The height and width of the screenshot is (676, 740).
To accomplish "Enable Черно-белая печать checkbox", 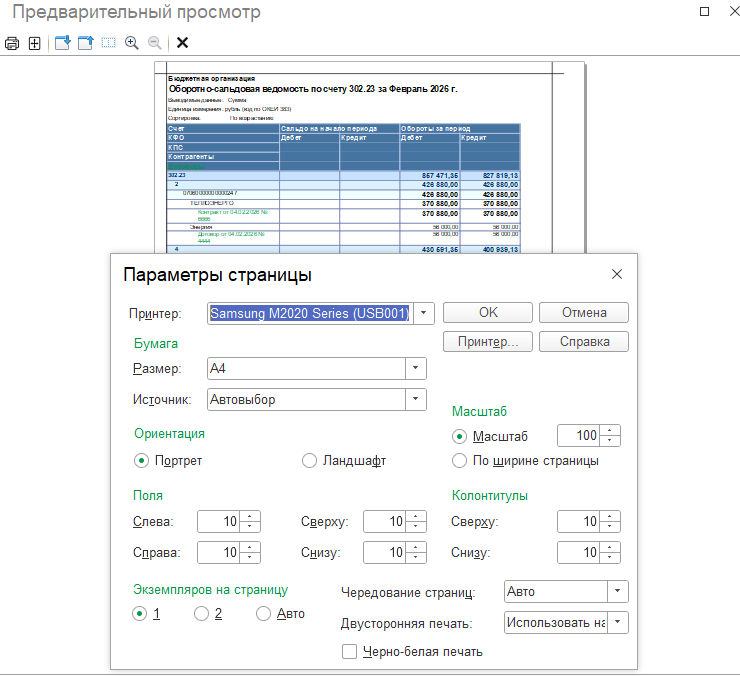I will [x=349, y=651].
